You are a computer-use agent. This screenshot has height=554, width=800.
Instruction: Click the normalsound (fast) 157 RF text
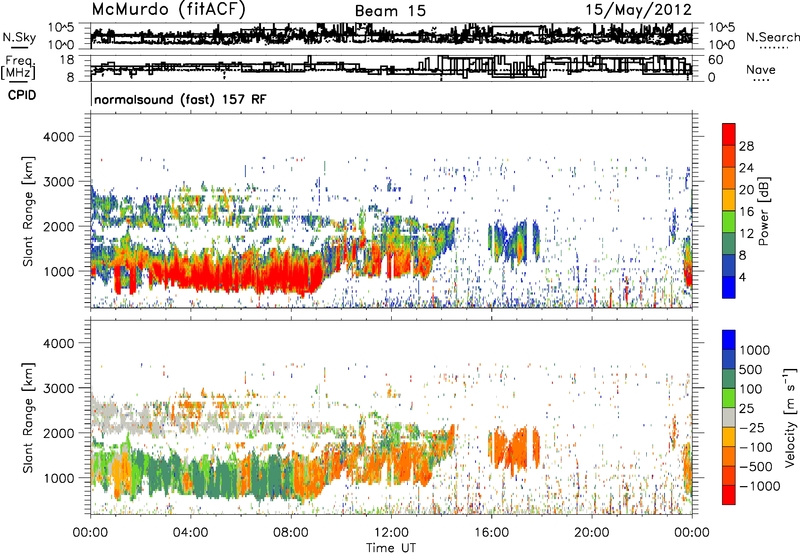pyautogui.click(x=180, y=99)
